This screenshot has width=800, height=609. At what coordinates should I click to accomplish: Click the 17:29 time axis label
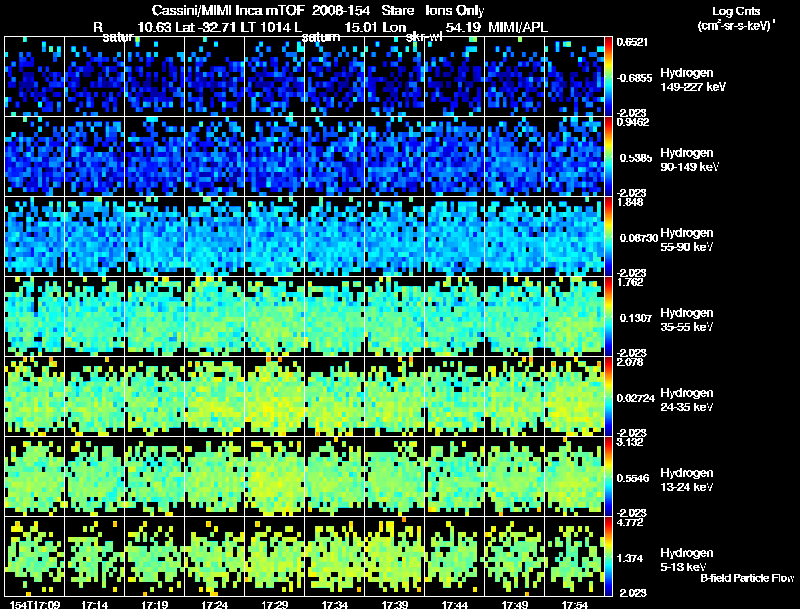click(x=274, y=605)
